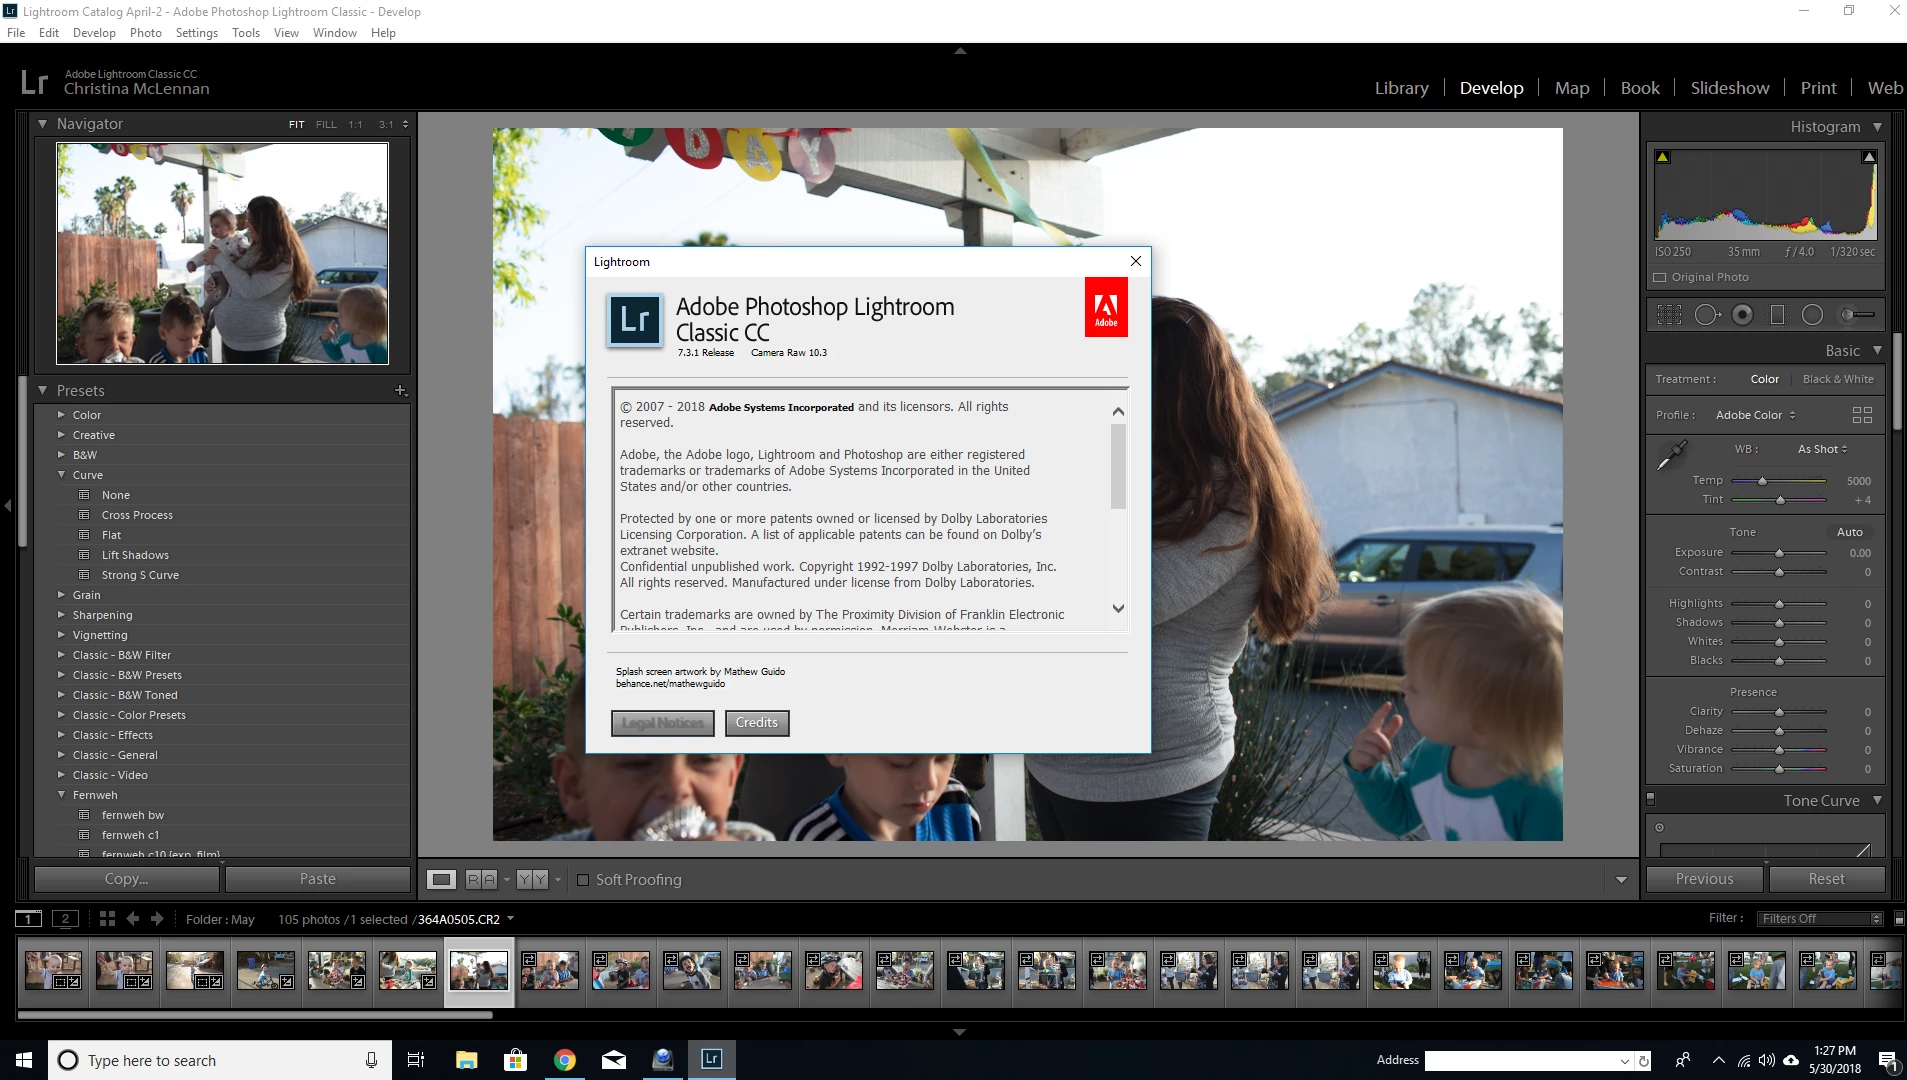
Task: Collapse the Curve presets group
Action: [61, 475]
